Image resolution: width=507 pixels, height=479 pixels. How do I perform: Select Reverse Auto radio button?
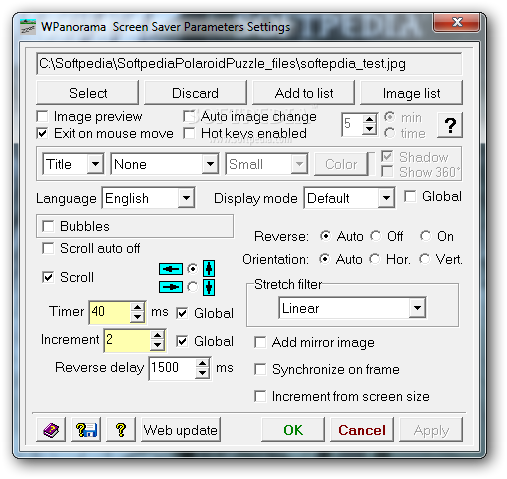[325, 236]
